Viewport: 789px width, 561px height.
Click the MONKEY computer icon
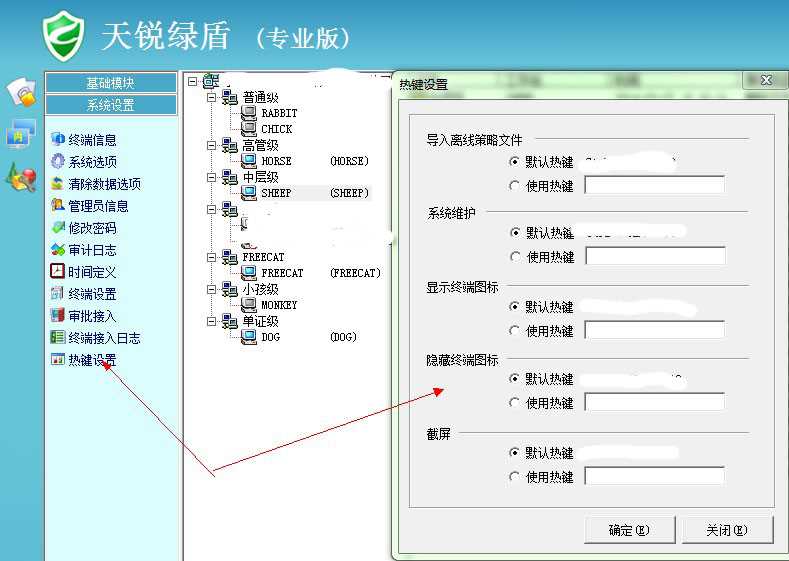[249, 305]
